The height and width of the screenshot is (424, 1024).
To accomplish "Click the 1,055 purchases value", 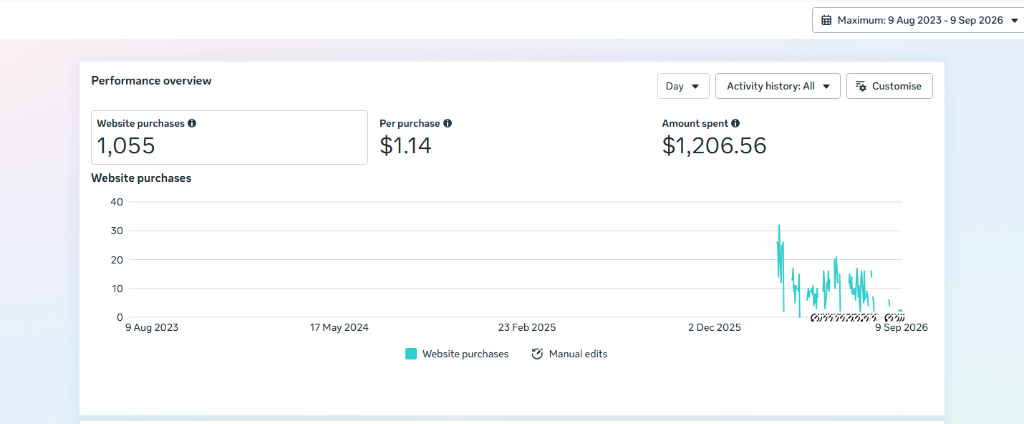I will click(x=126, y=146).
